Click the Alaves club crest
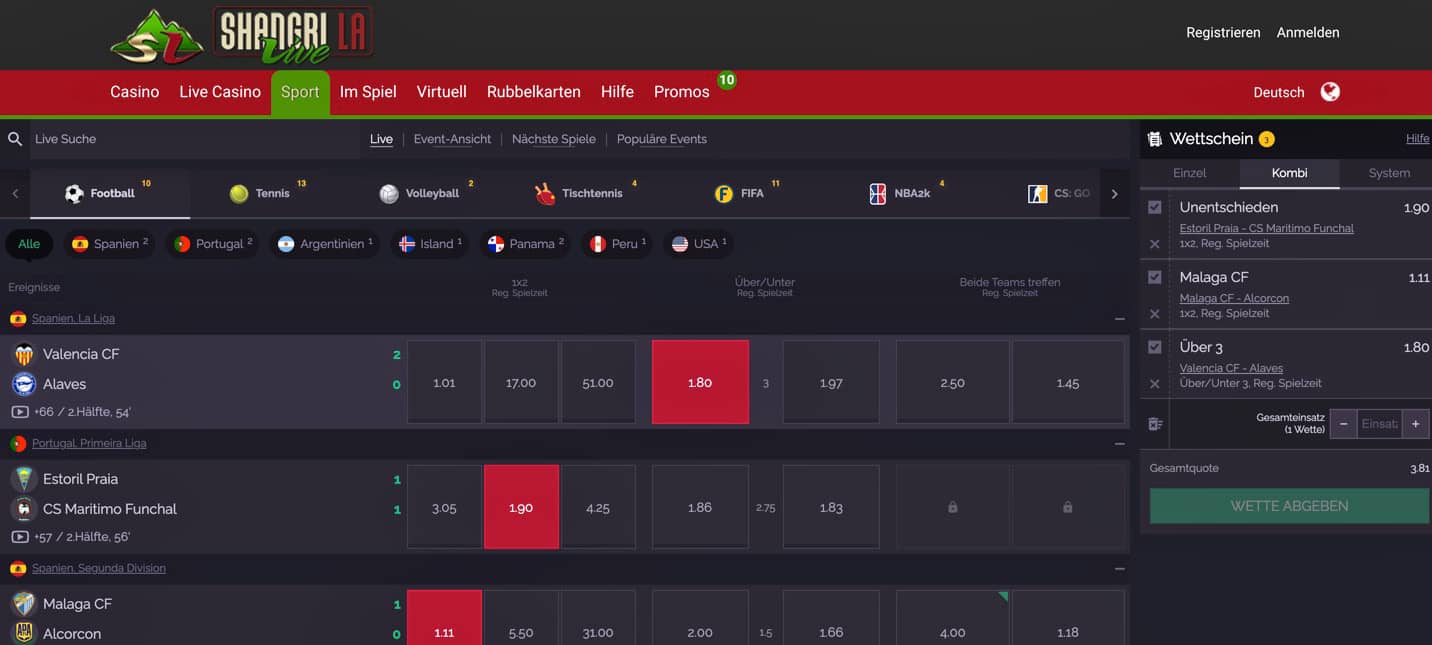 [24, 384]
